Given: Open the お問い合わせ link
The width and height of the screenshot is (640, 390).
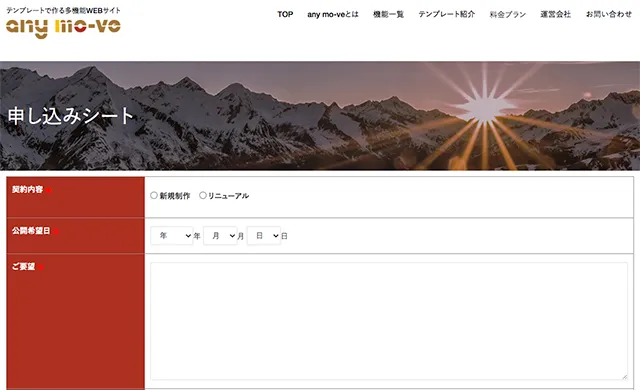Looking at the screenshot, I should (x=609, y=14).
